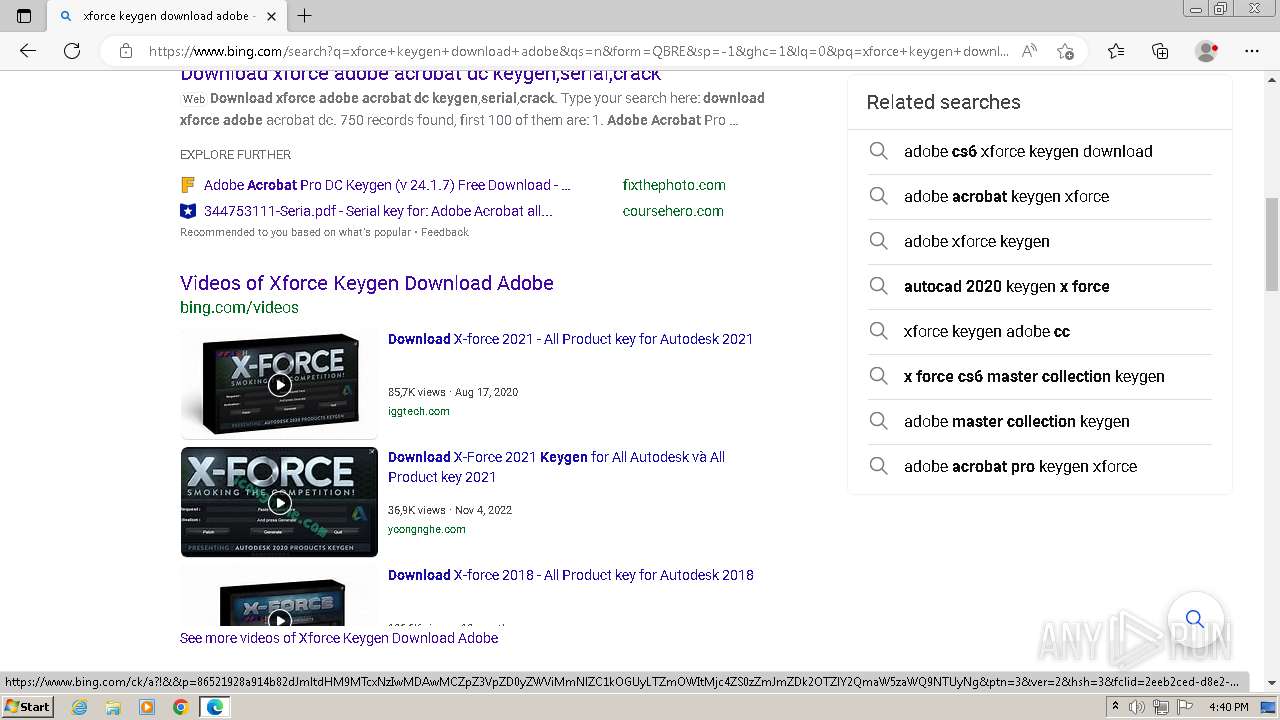Open the tab actions menu icon
Image resolution: width=1280 pixels, height=720 pixels.
point(24,16)
